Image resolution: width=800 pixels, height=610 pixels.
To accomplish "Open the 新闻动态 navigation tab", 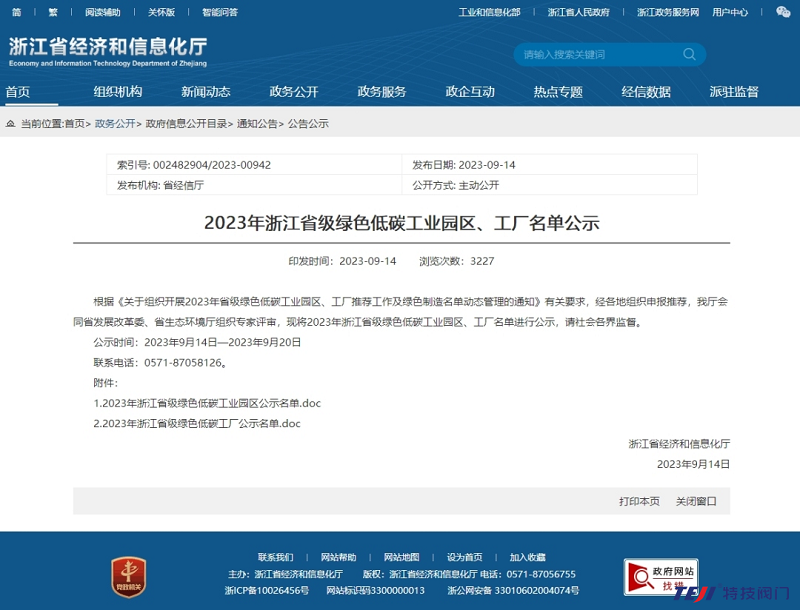I will [206, 92].
